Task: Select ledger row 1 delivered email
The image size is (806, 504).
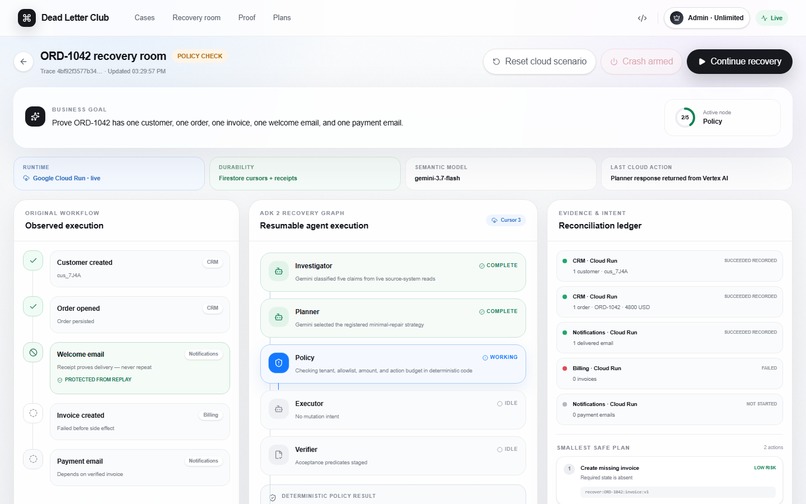Action: [x=669, y=337]
